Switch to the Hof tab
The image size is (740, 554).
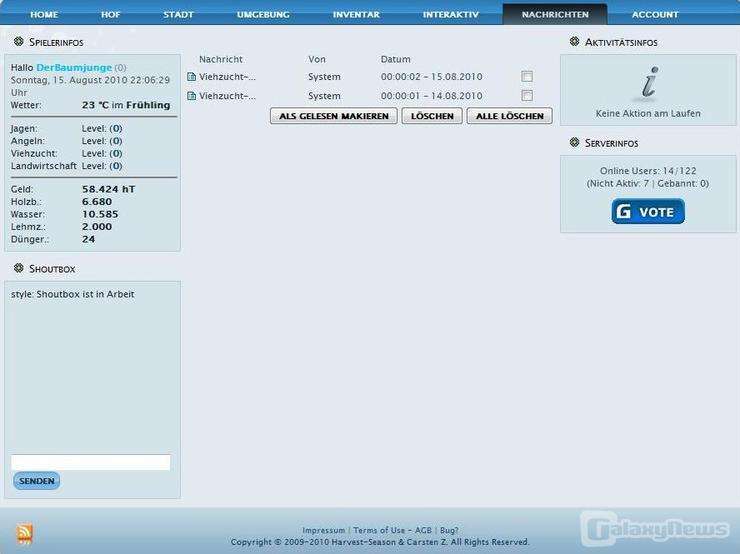point(111,15)
